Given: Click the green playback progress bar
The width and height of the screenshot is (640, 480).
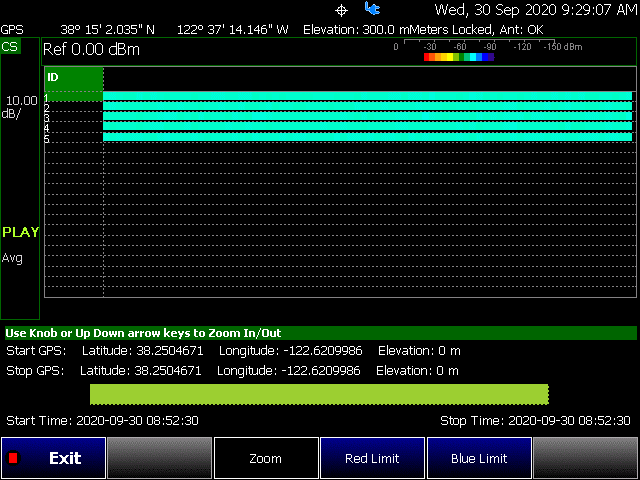Looking at the screenshot, I should (319, 394).
